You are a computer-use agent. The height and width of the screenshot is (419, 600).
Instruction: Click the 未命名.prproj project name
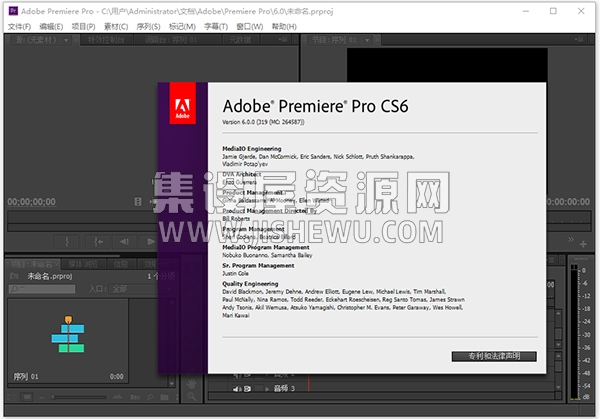(50, 276)
